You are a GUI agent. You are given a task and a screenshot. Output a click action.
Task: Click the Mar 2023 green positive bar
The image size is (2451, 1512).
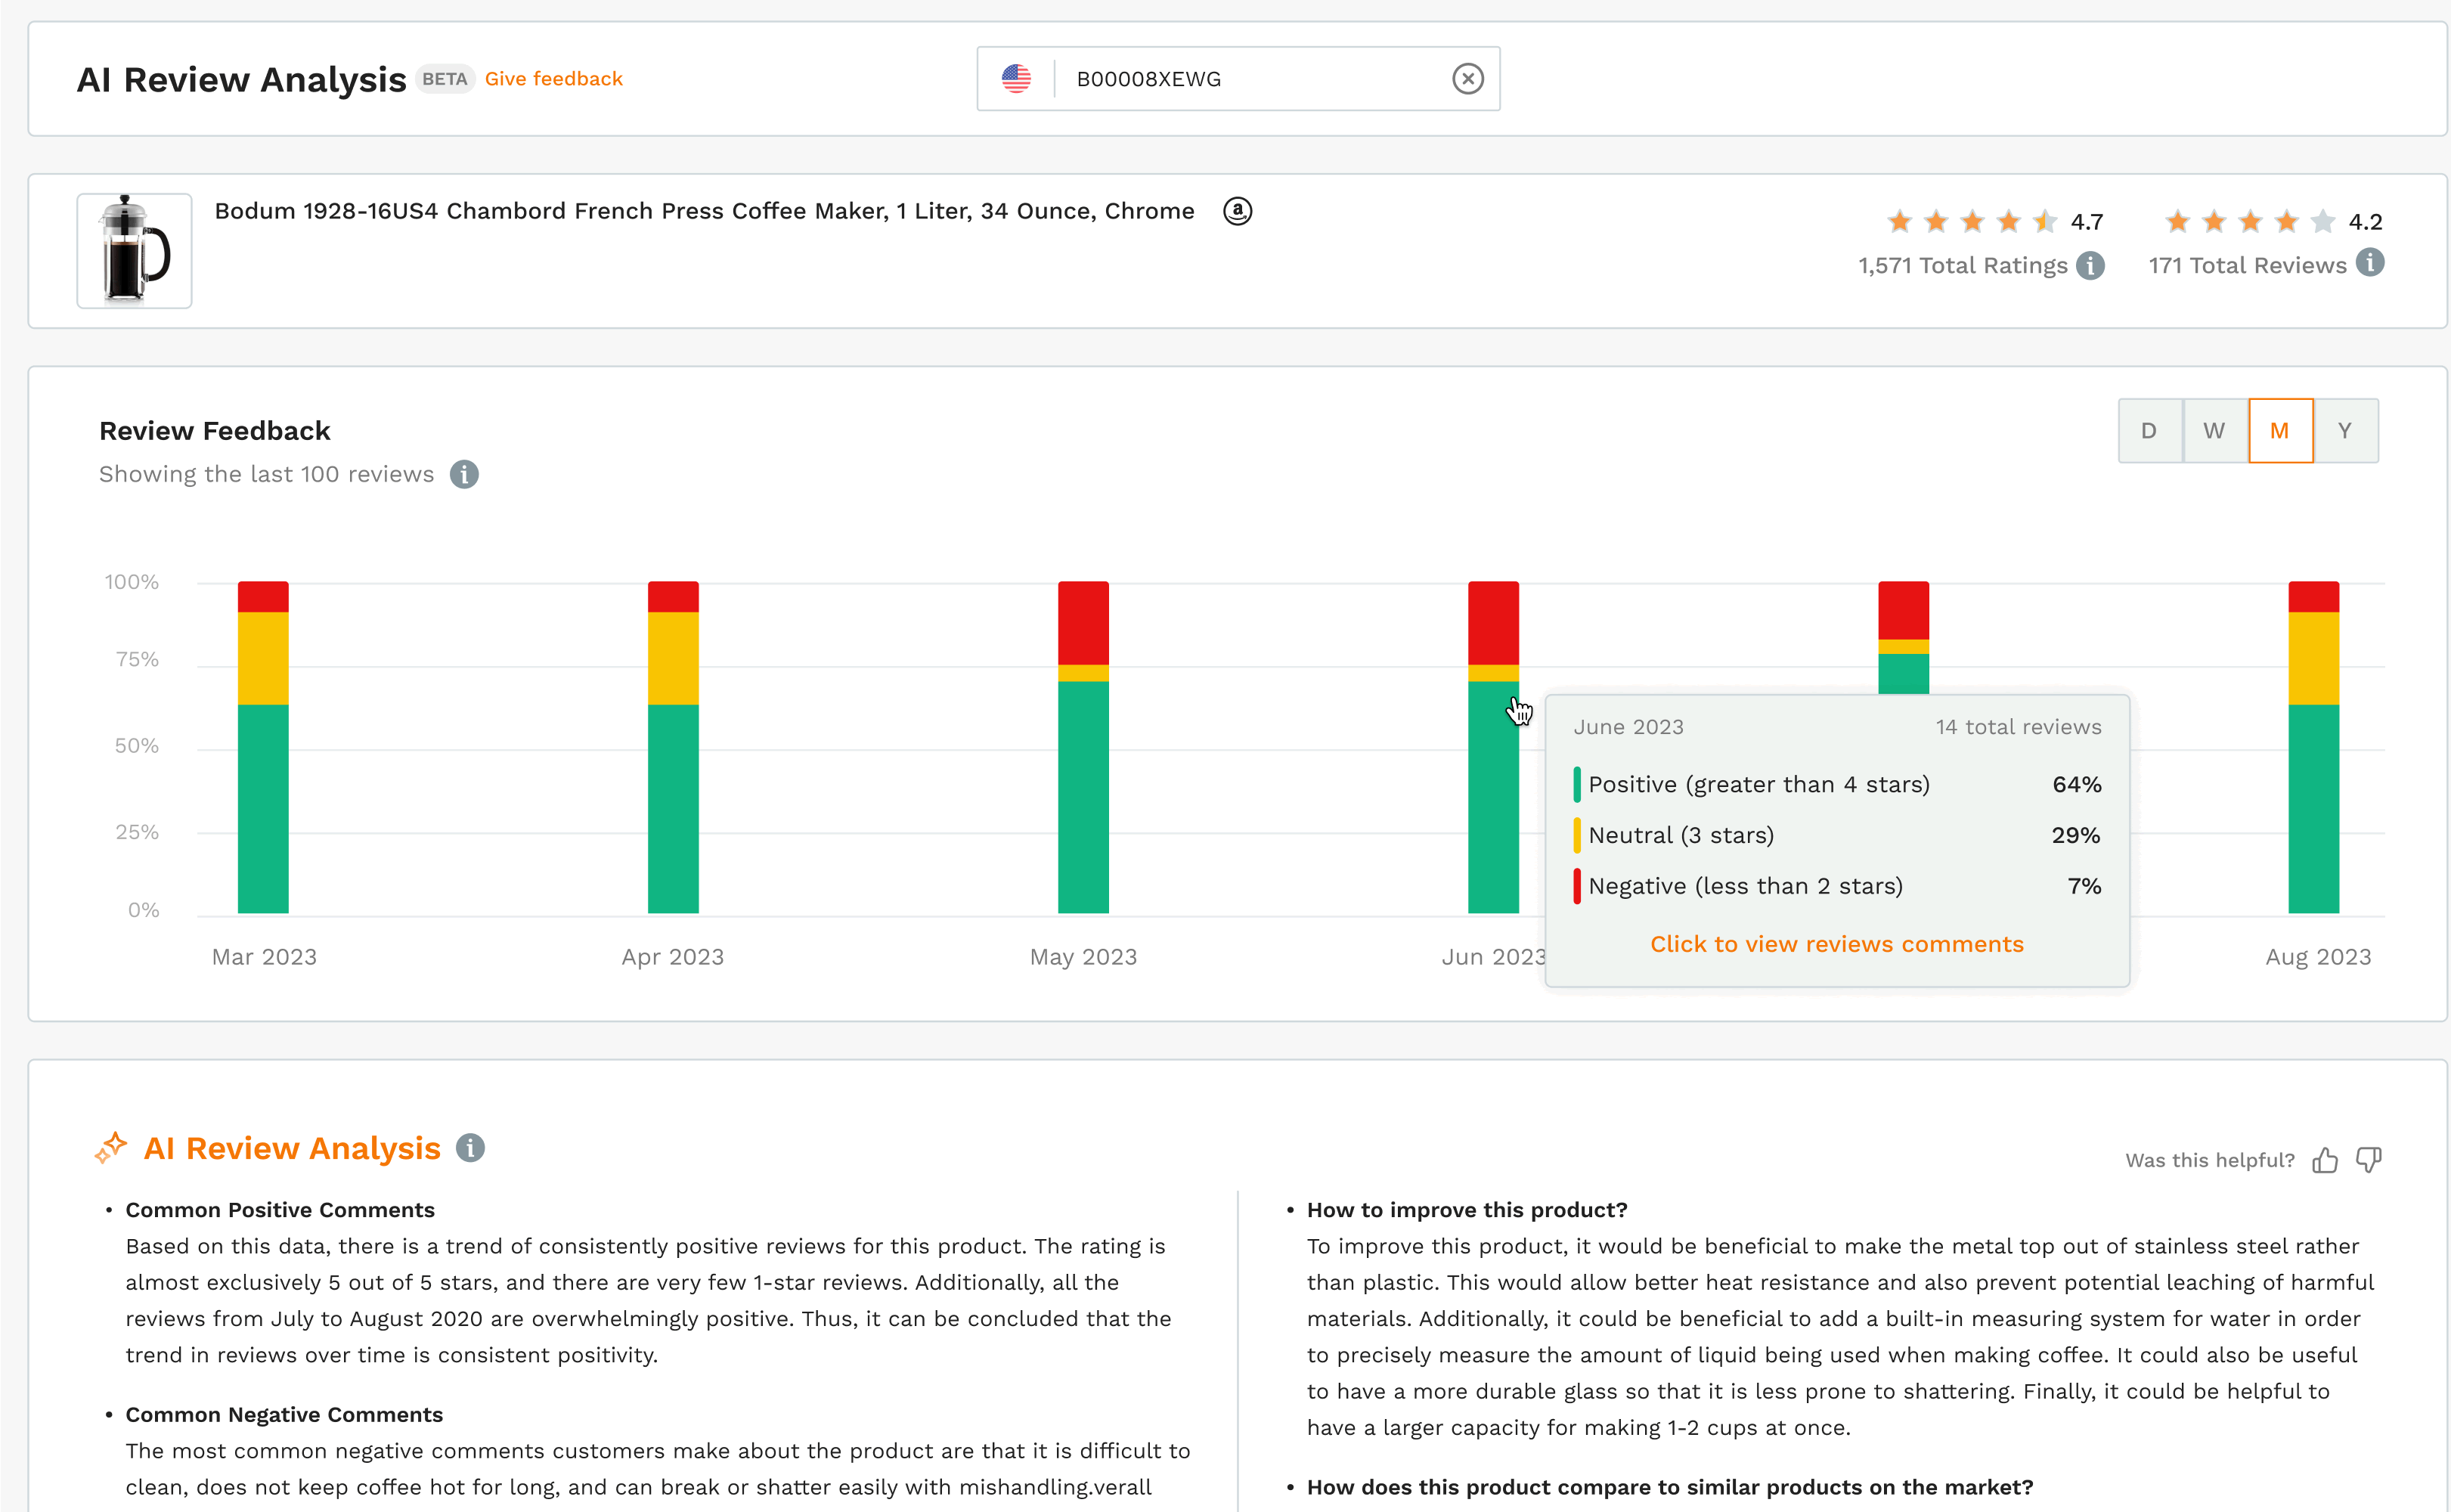pos(263,808)
